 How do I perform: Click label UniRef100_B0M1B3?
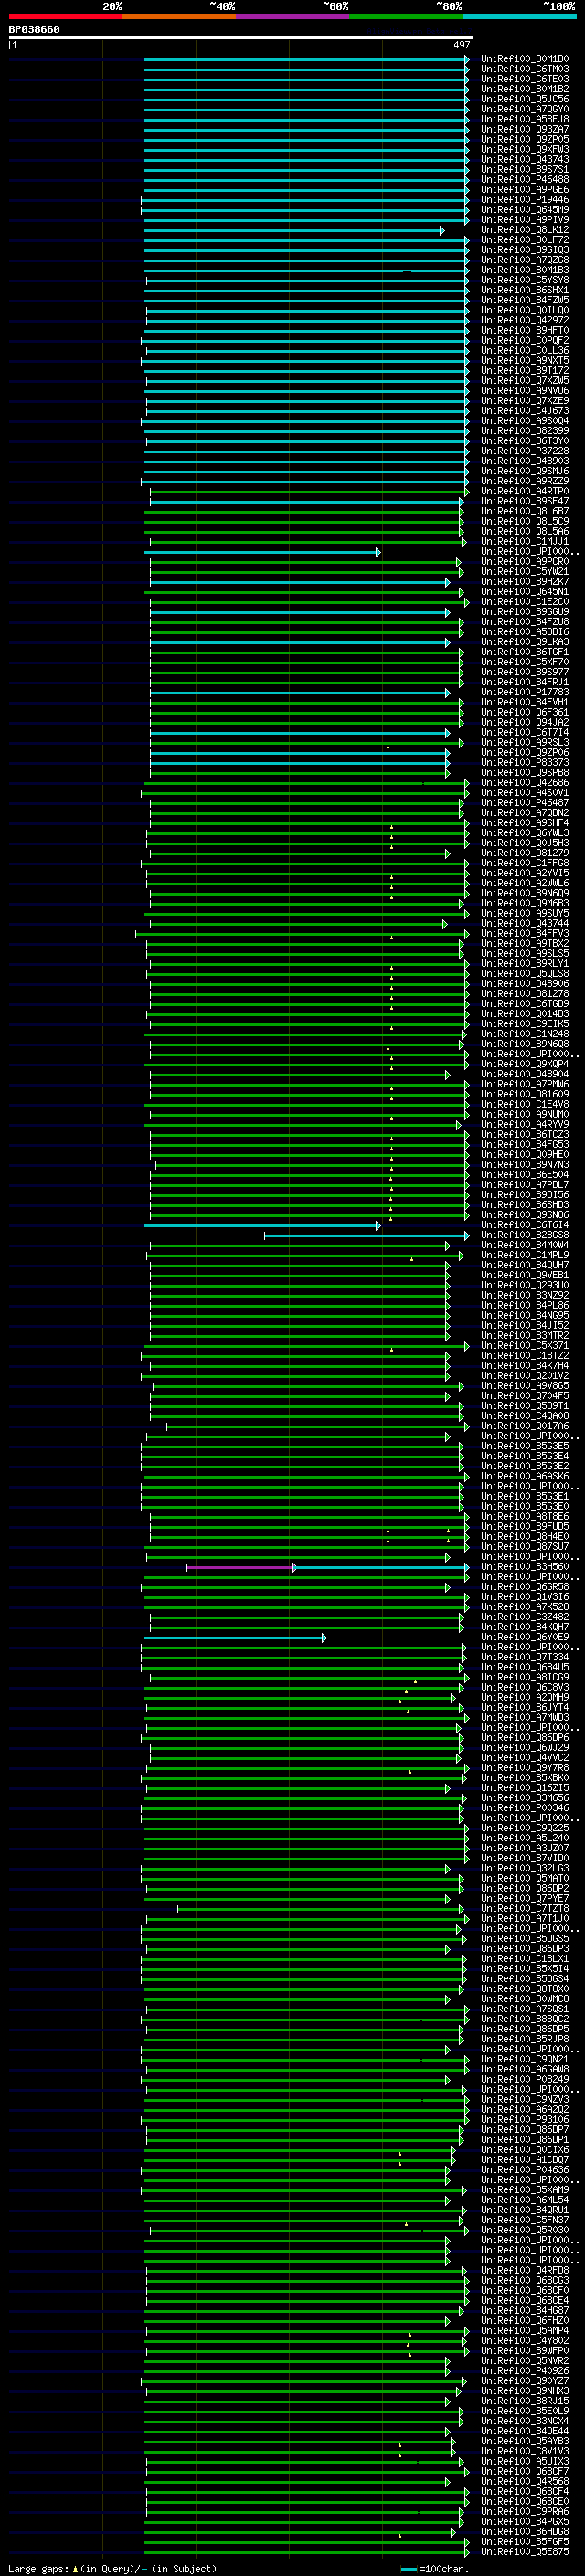[x=524, y=270]
